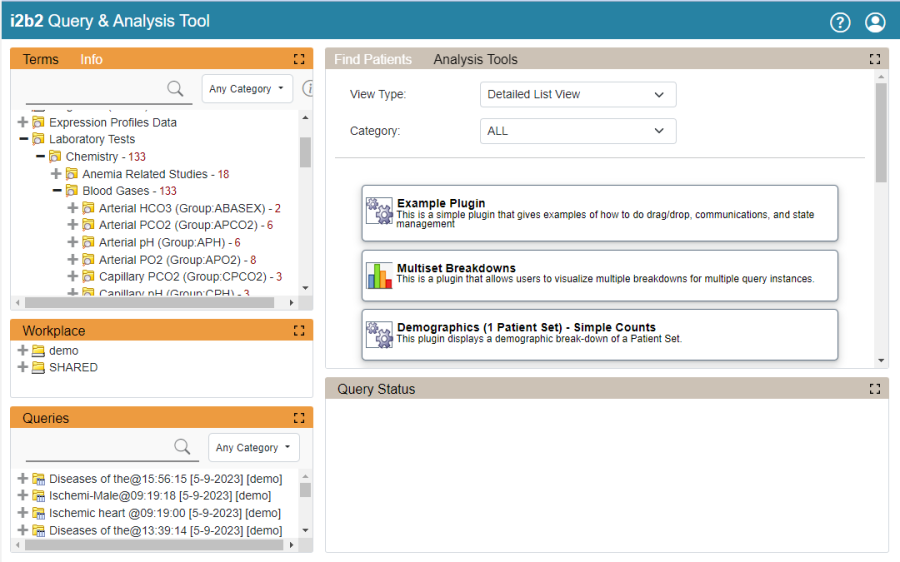Open the View Type dropdown

click(x=577, y=95)
